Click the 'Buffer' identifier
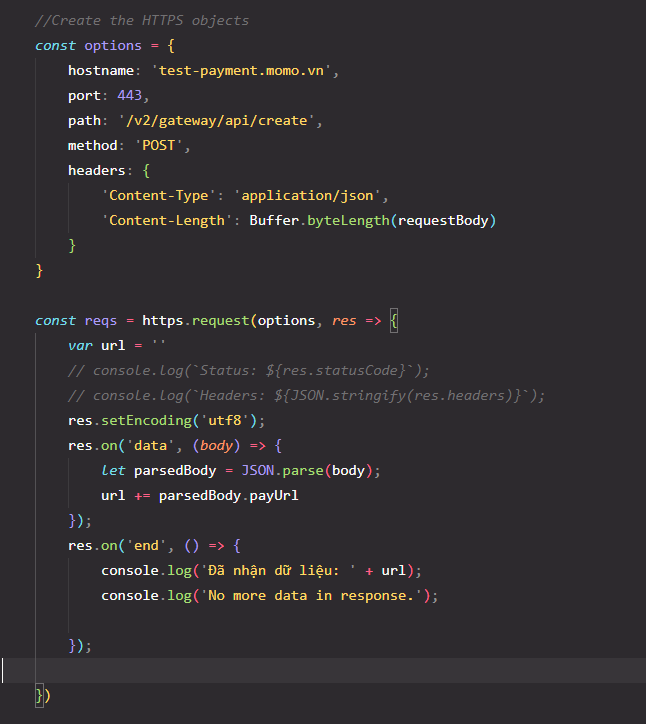646x724 pixels. [274, 220]
